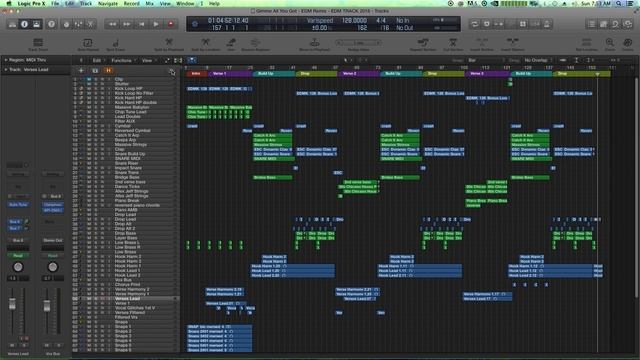
Task: Open the Snap Bar dropdown
Action: click(486, 60)
